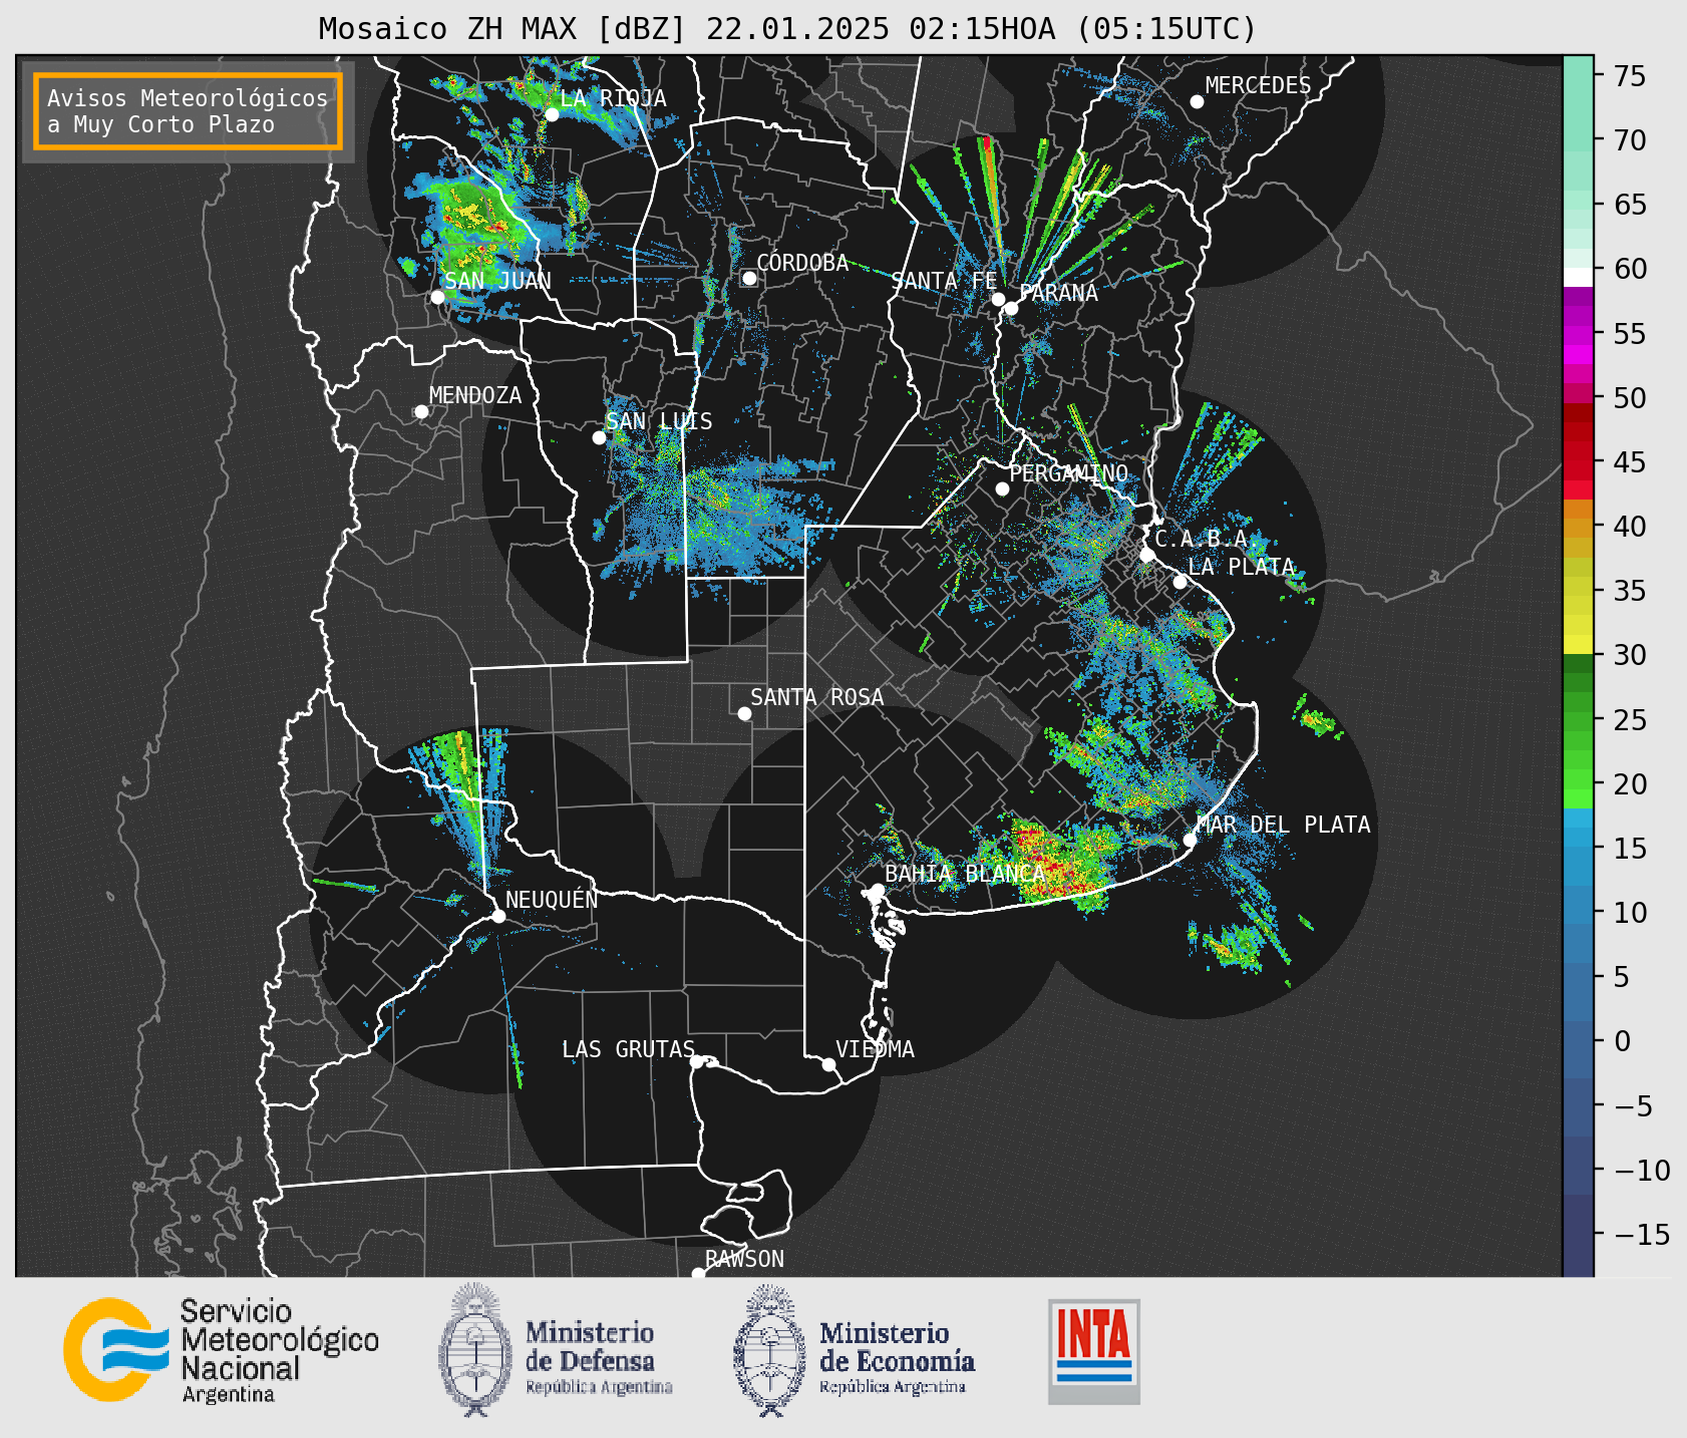Click the NEUQUÉN city dot
The image size is (1687, 1438).
click(498, 916)
